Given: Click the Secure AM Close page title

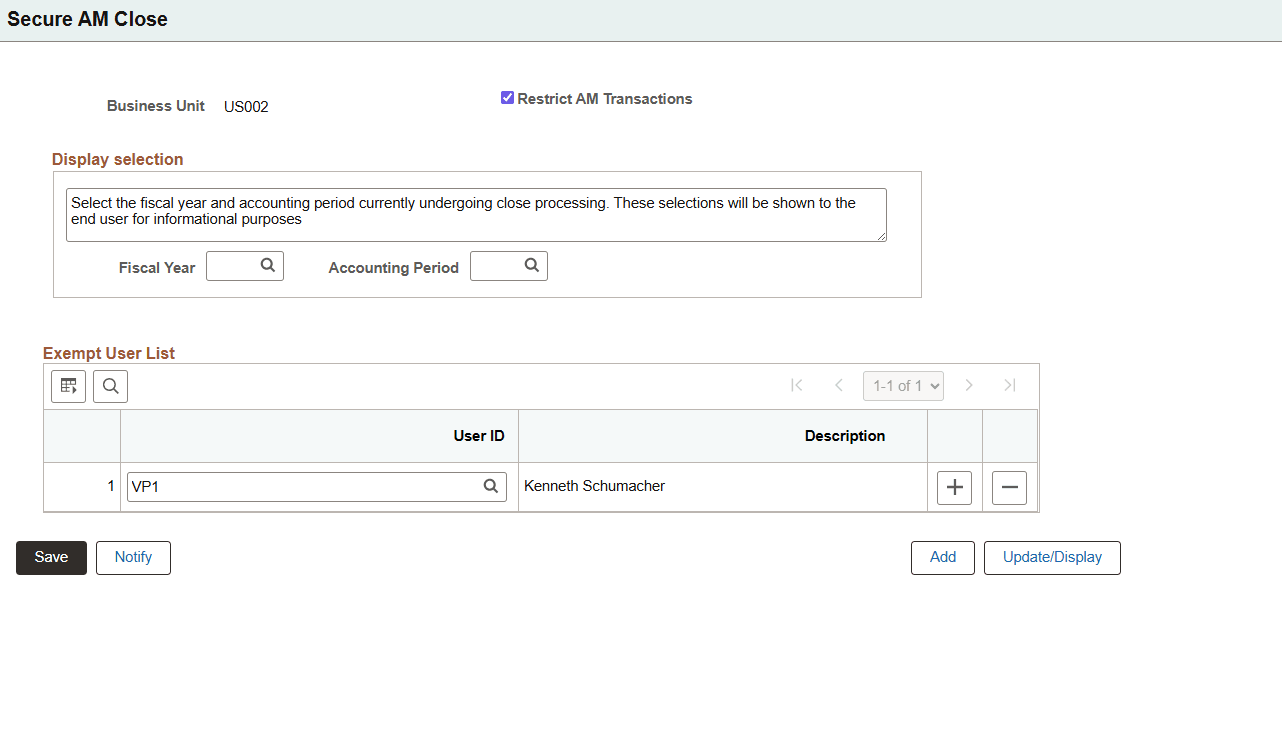Looking at the screenshot, I should 88,19.
